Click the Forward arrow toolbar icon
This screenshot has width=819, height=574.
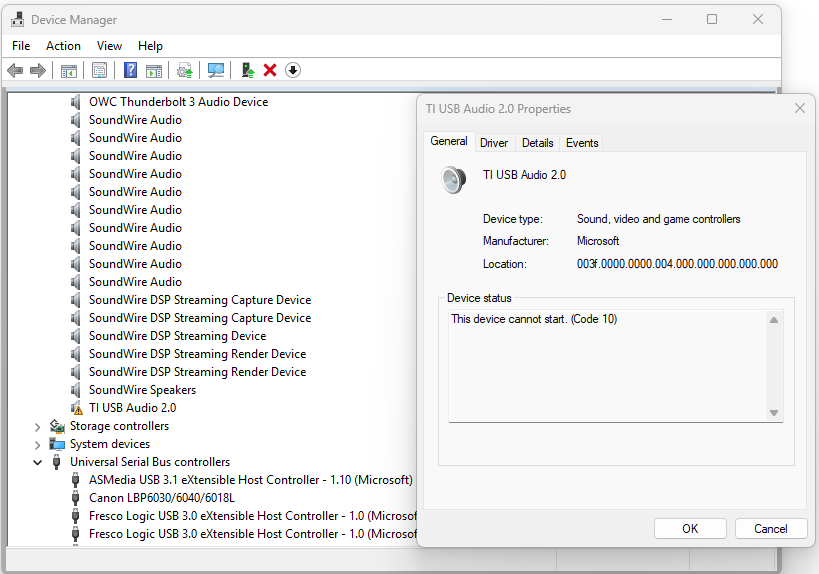tap(38, 70)
